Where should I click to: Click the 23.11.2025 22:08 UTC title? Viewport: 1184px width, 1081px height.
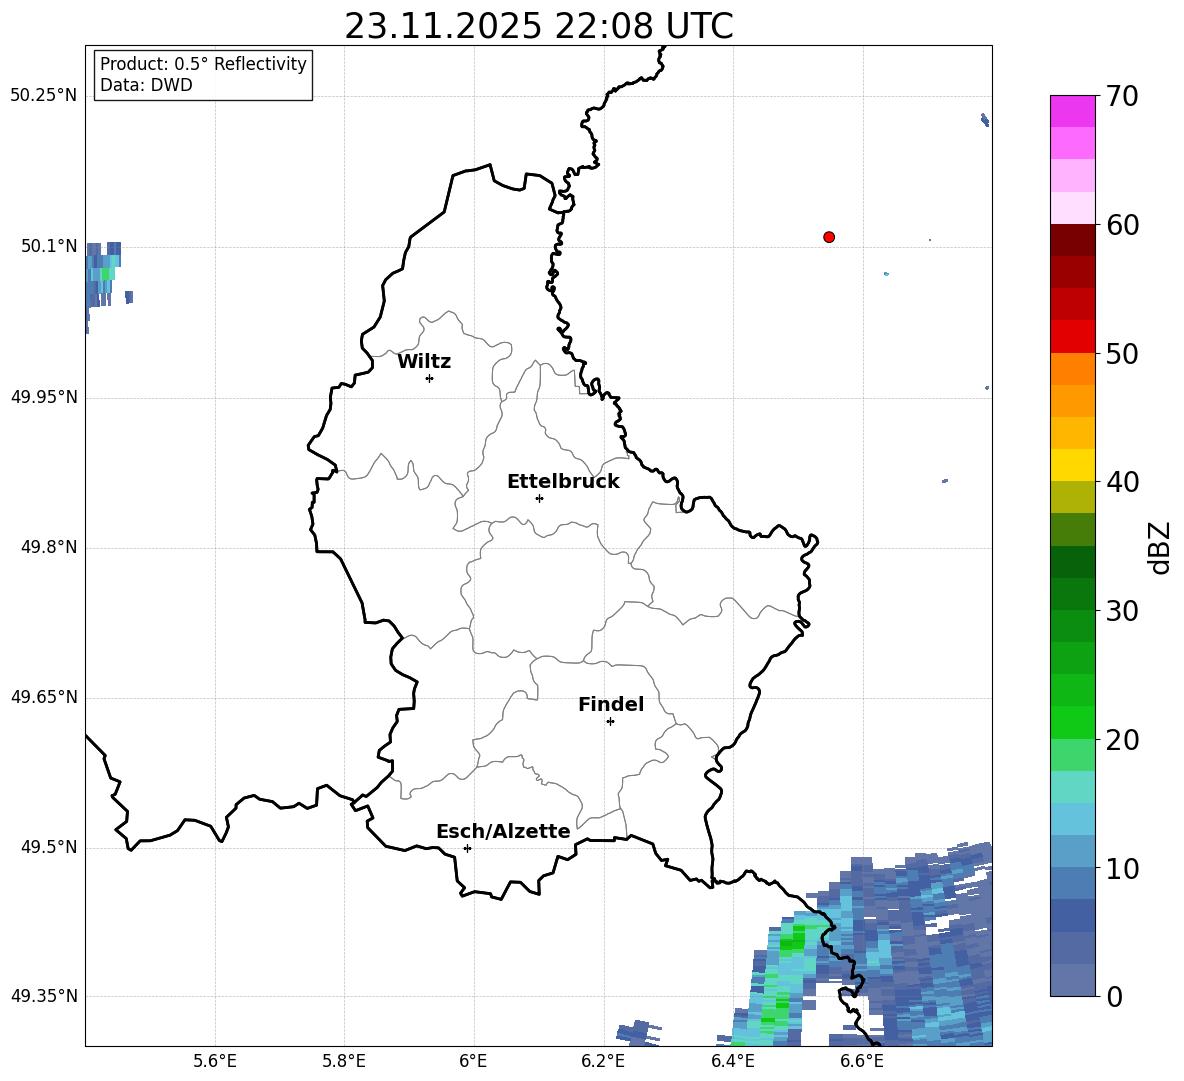click(x=539, y=26)
